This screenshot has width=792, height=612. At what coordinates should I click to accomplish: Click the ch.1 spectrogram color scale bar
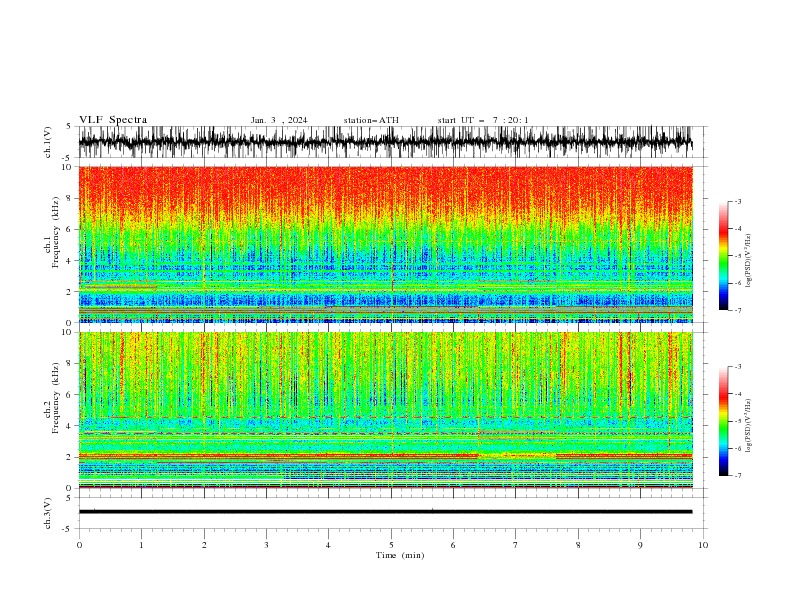(x=723, y=256)
